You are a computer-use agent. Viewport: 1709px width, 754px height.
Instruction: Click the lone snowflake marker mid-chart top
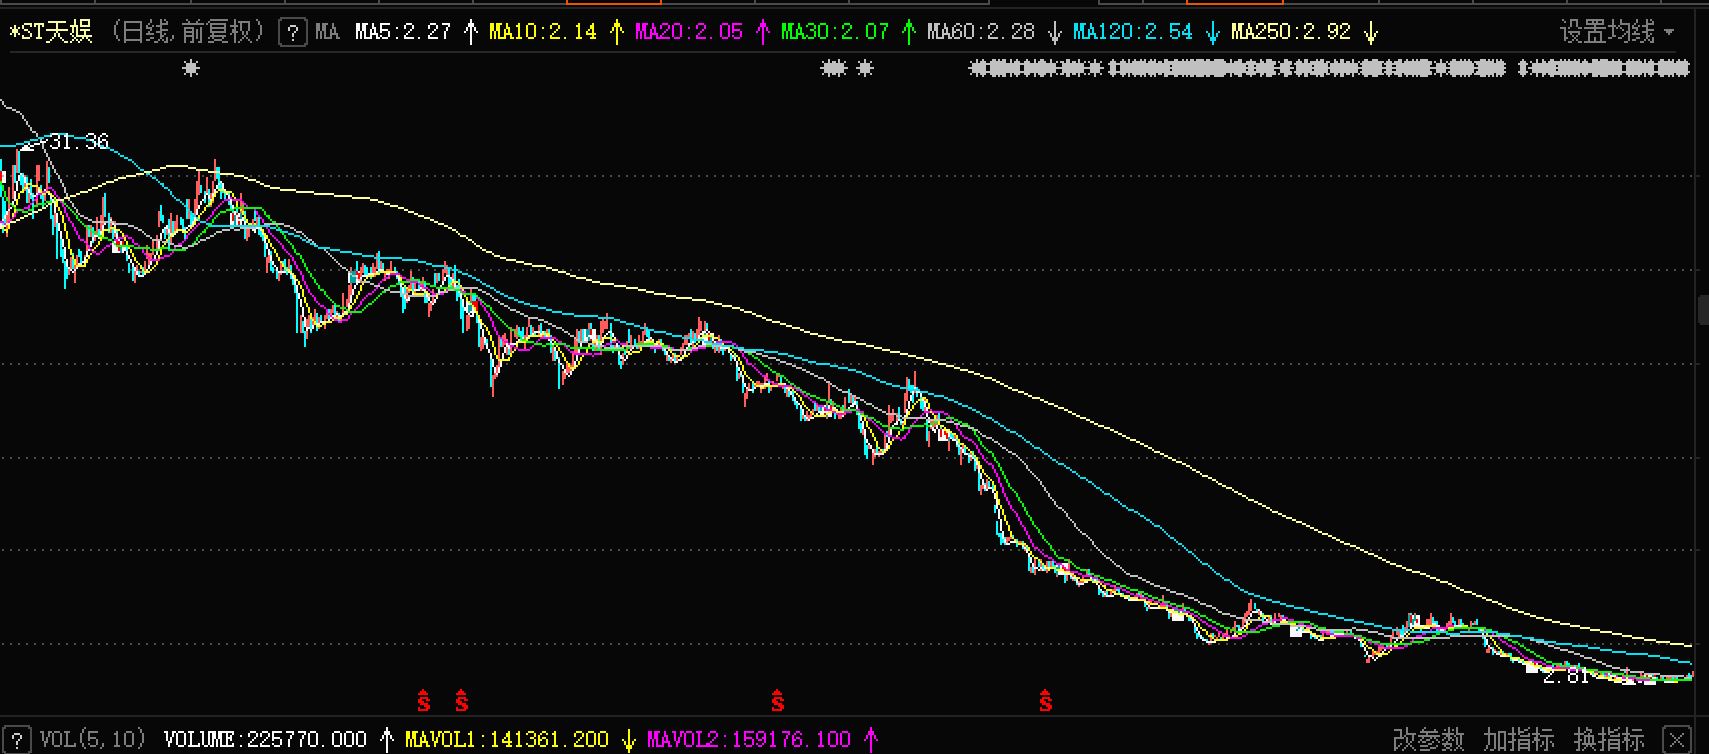[x=866, y=68]
